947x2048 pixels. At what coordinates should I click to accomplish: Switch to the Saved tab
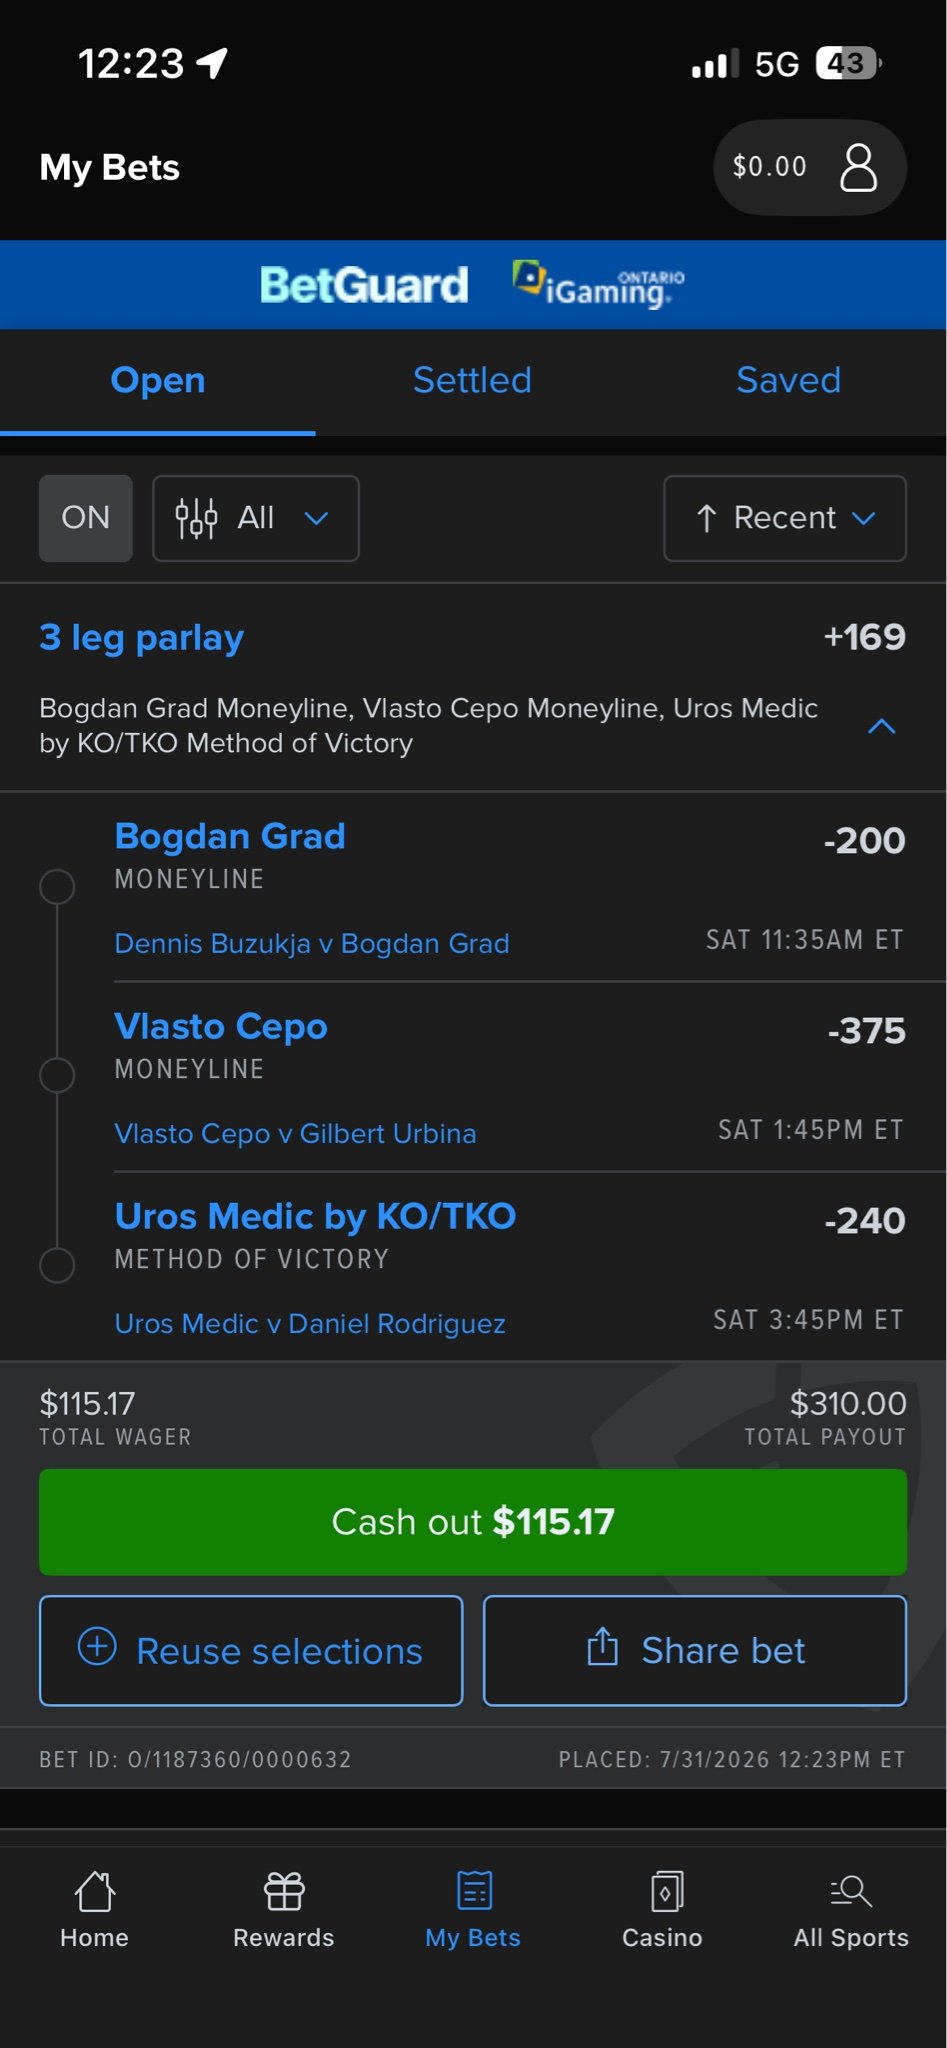pyautogui.click(x=788, y=380)
